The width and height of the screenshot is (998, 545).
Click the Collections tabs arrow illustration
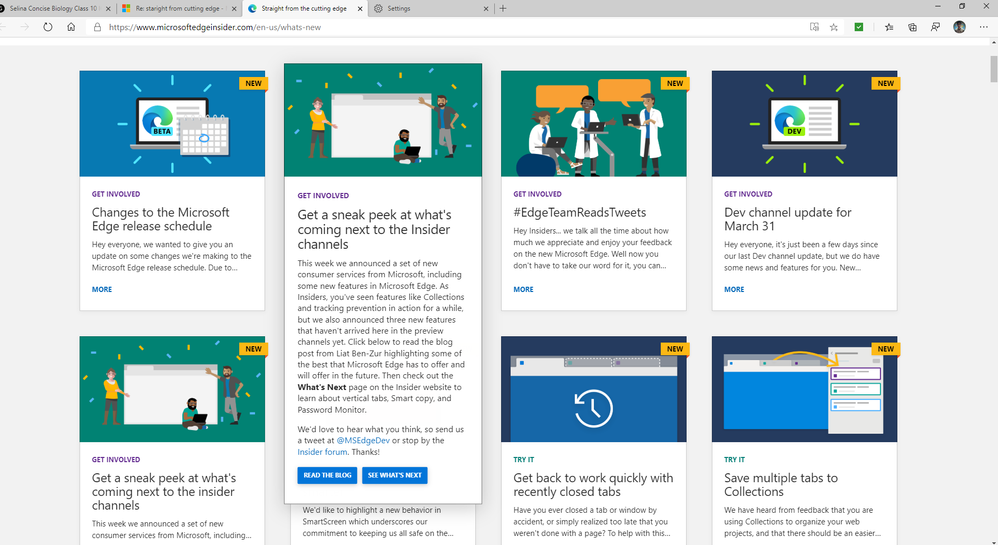804,389
